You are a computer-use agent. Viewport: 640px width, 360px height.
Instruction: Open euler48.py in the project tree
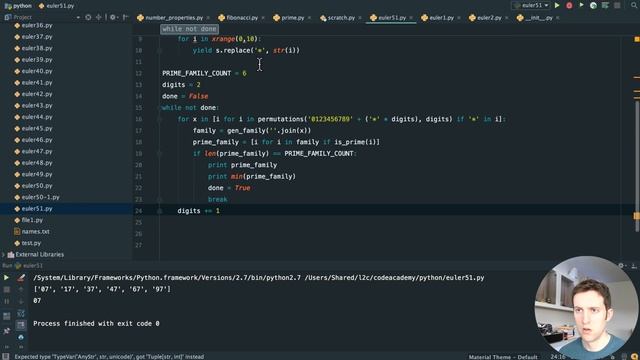coord(37,162)
